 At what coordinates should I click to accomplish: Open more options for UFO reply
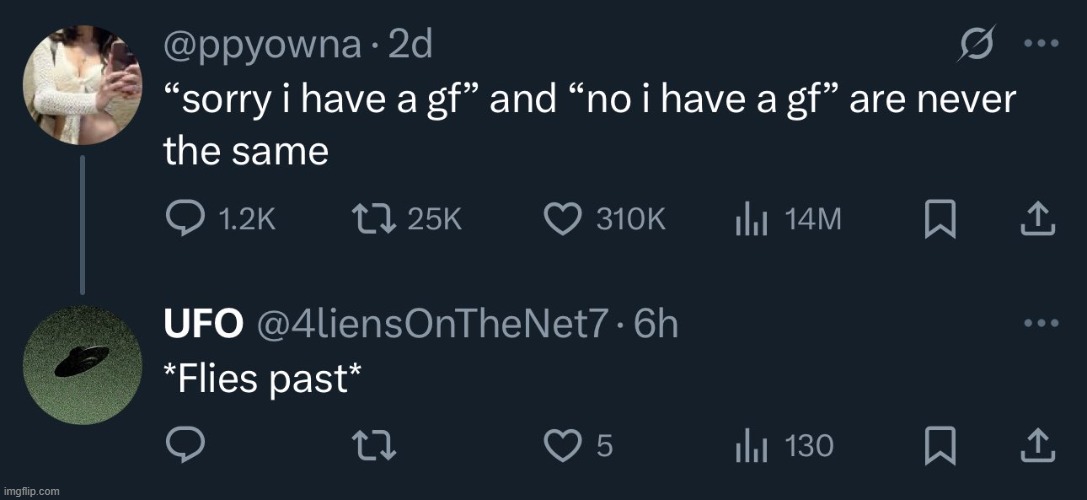point(1041,322)
